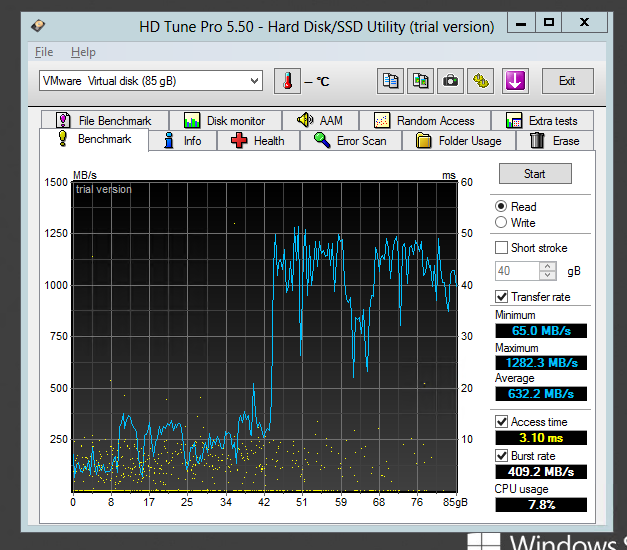Select the Write radio button
Viewport: 627px width, 550px height.
point(501,222)
